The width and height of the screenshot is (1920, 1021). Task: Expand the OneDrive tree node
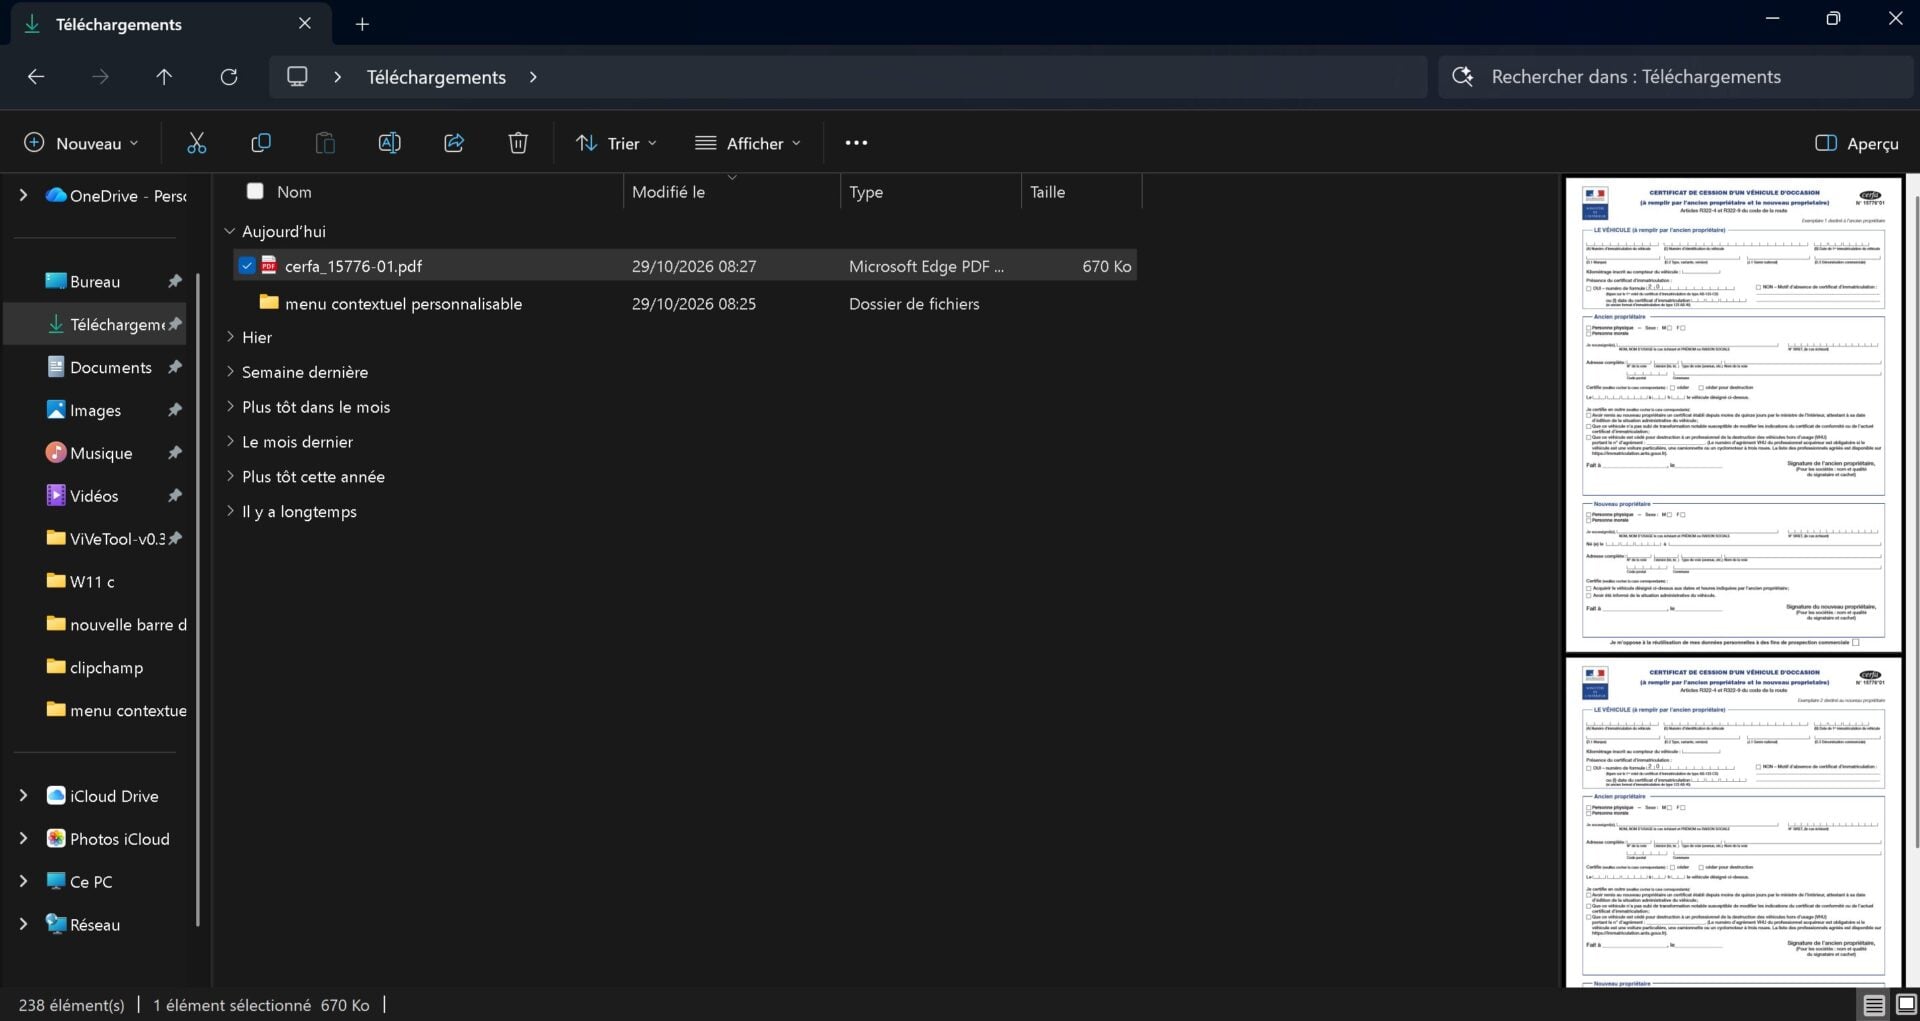coord(23,196)
